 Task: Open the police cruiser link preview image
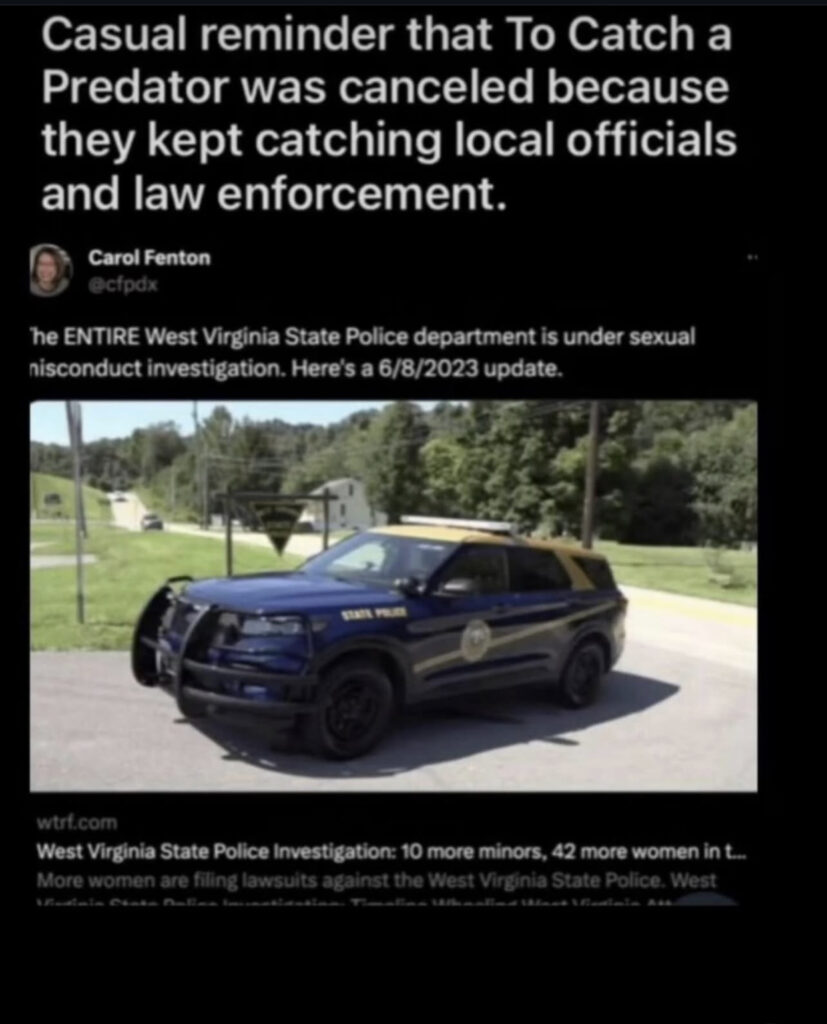click(x=393, y=596)
